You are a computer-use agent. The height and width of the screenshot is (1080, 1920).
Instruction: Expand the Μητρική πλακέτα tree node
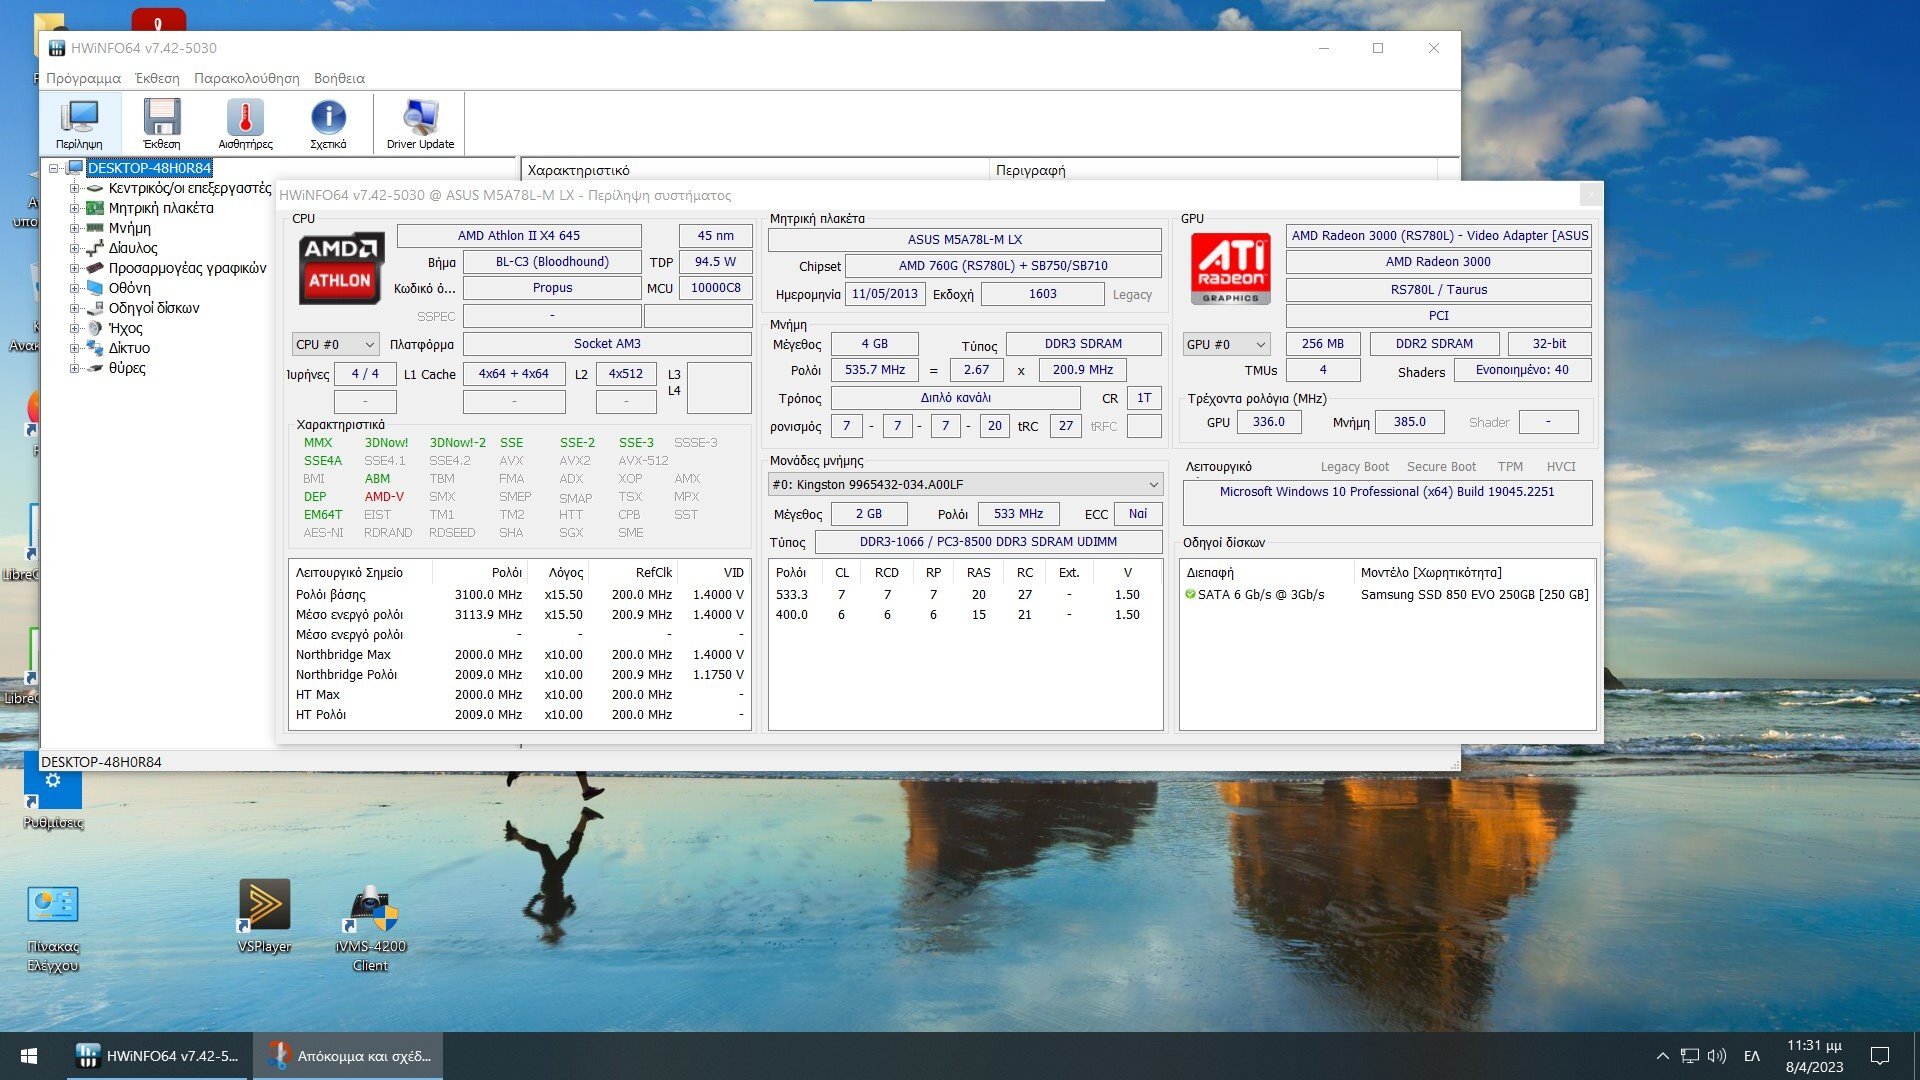[74, 208]
